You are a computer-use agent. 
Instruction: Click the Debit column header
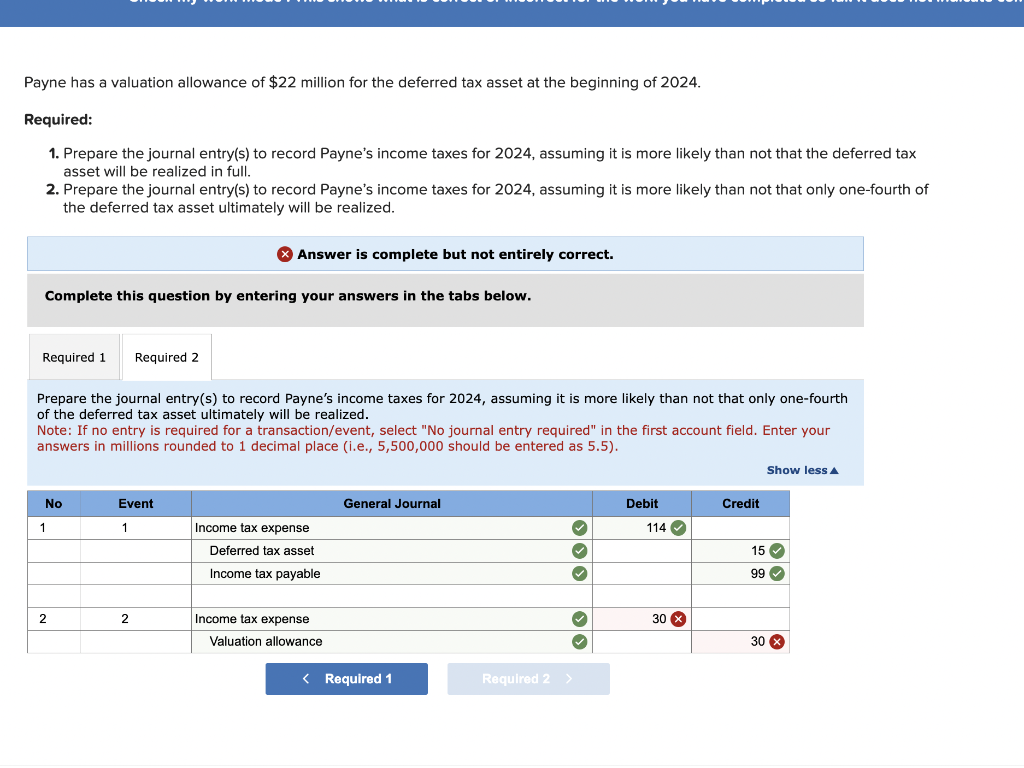642,504
